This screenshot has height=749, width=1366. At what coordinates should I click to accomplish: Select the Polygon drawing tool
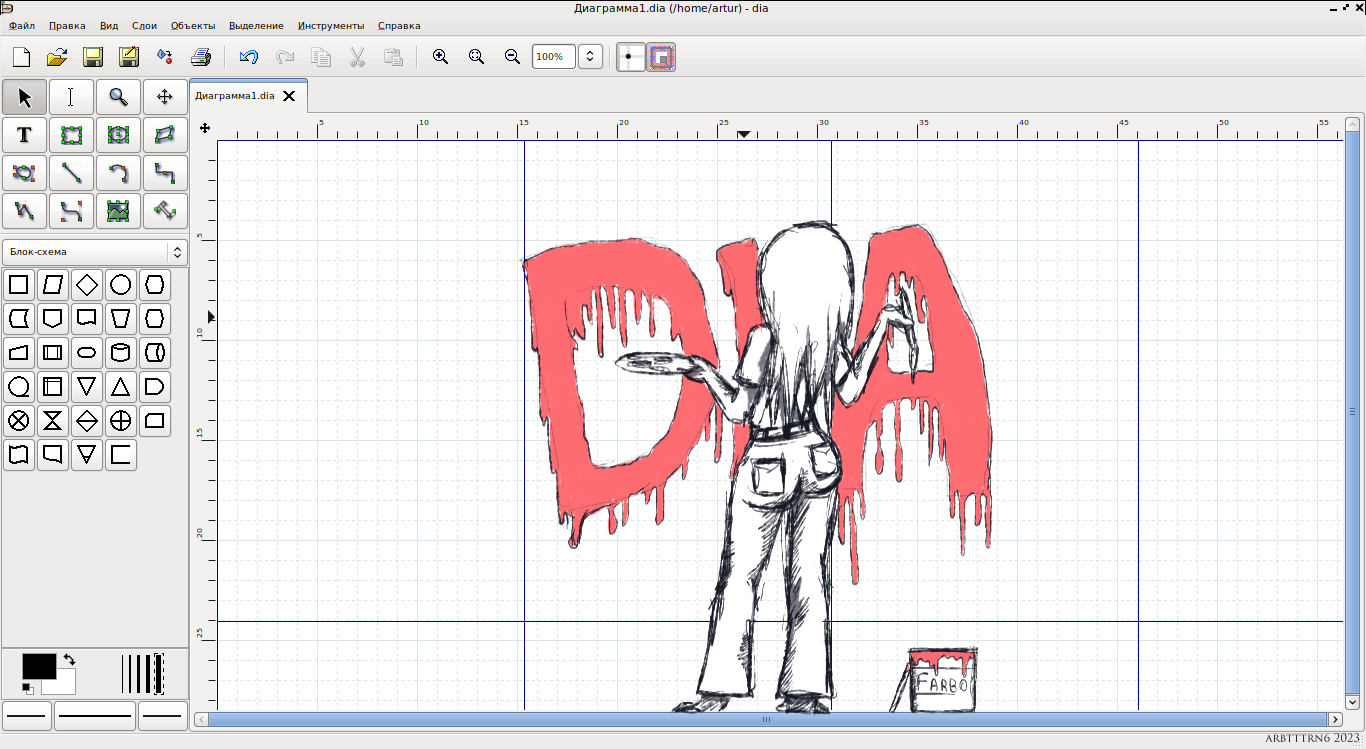pos(165,135)
